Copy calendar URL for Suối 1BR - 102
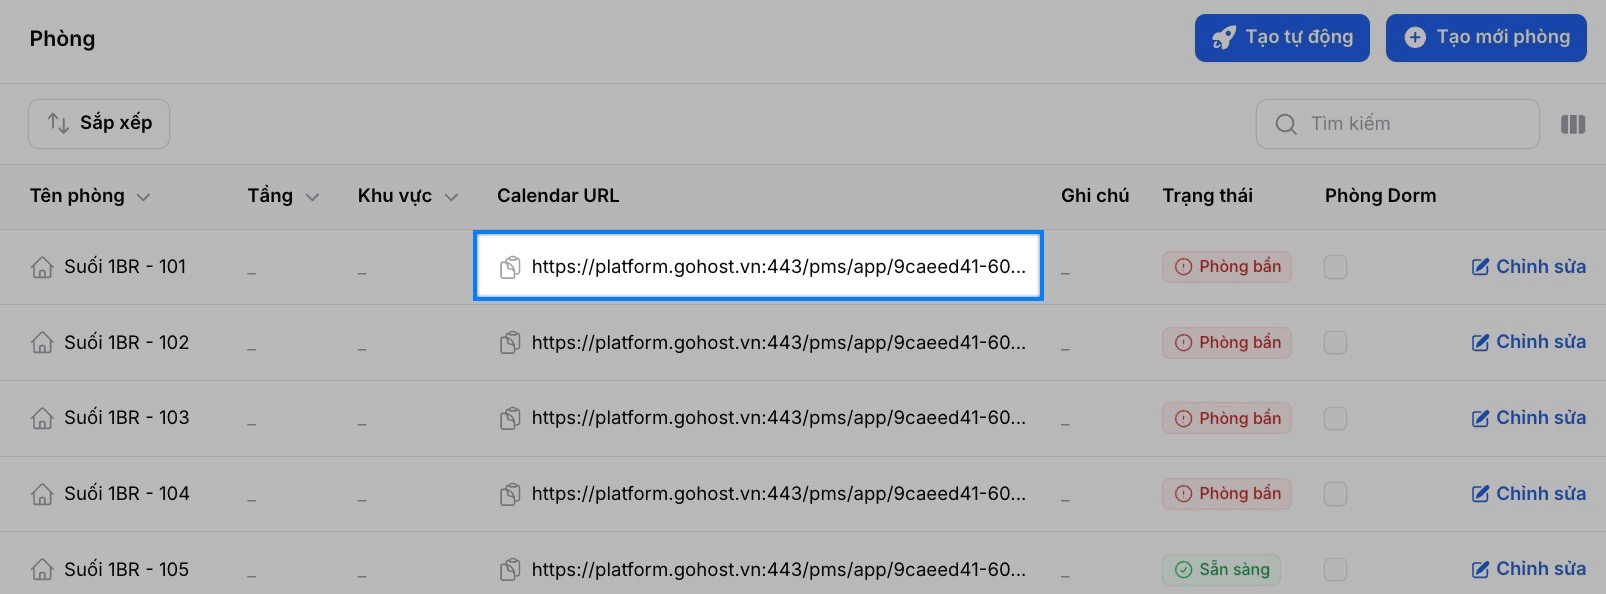Image resolution: width=1606 pixels, height=594 pixels. point(510,343)
